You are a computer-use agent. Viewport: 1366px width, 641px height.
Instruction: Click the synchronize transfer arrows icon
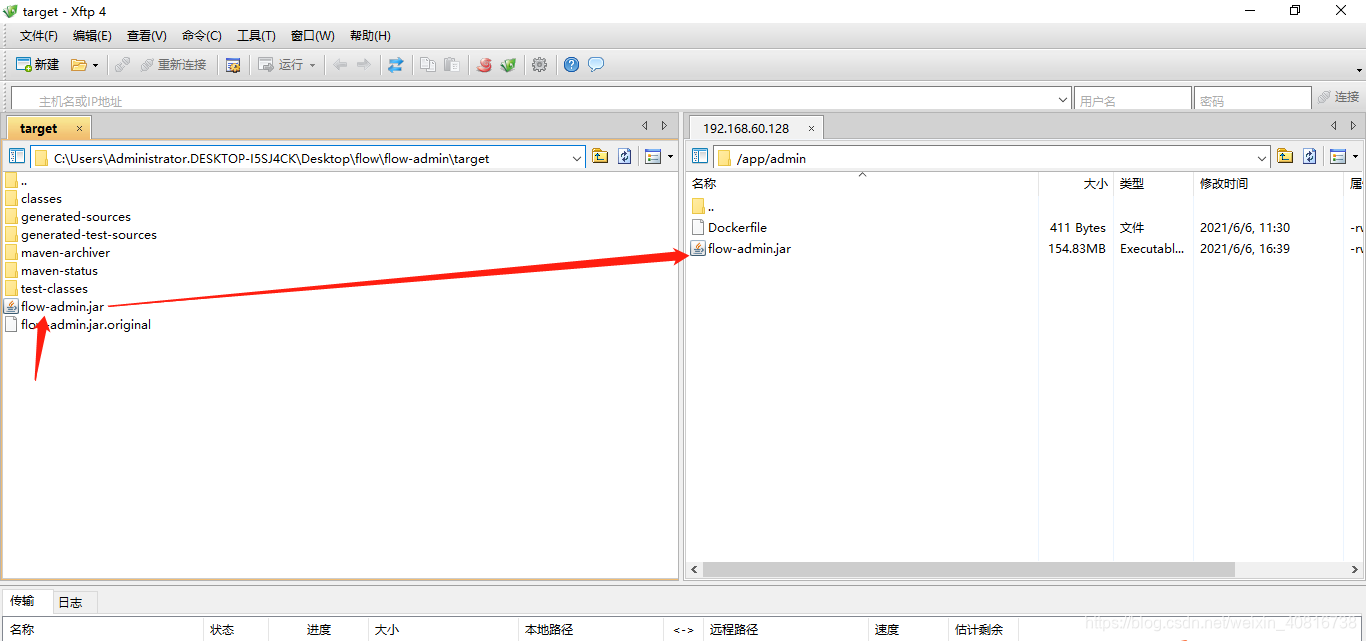pos(396,65)
